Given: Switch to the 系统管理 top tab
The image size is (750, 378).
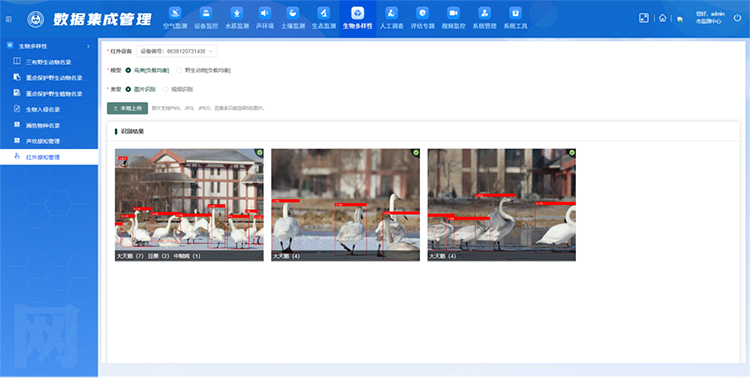Looking at the screenshot, I should click(484, 19).
